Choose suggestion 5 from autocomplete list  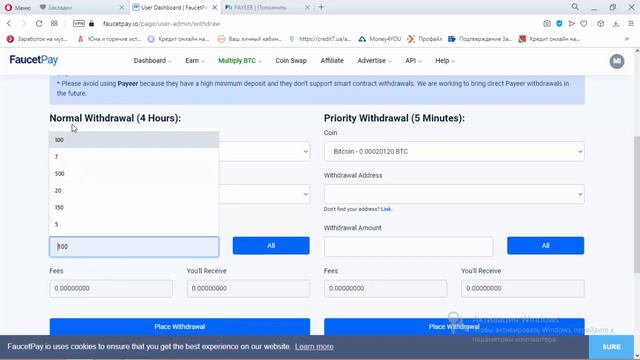tap(134, 224)
